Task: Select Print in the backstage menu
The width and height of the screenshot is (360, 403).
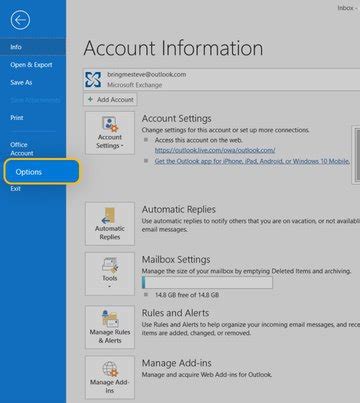Action: (x=17, y=118)
